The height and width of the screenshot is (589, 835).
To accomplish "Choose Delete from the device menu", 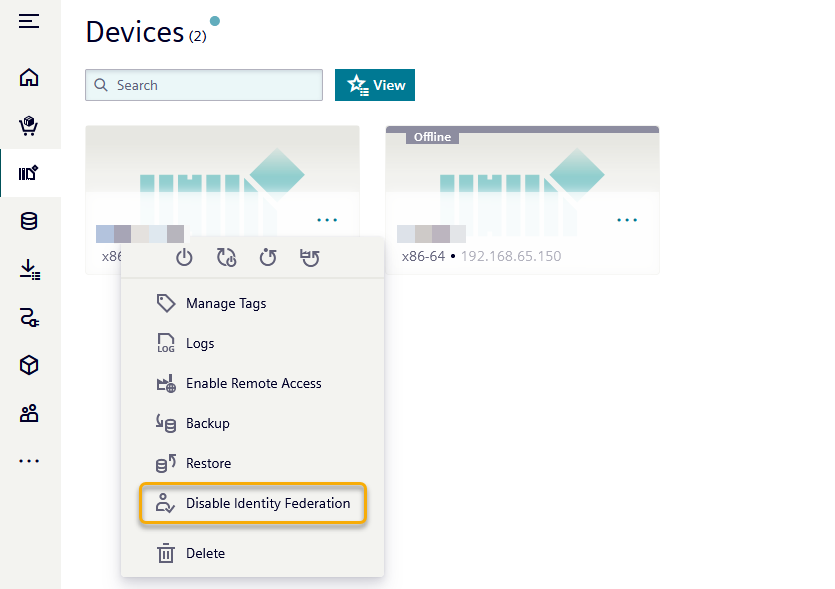I will pos(204,553).
